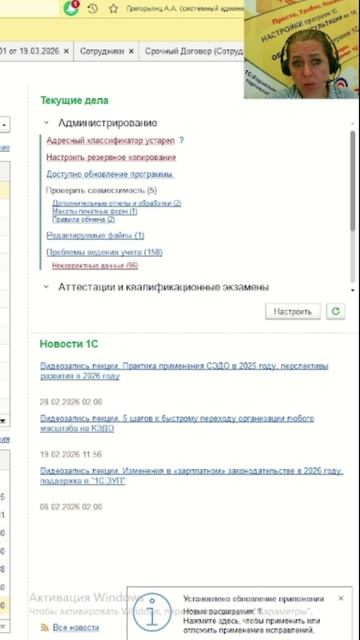Collapse the Администрирование section

tap(47, 123)
